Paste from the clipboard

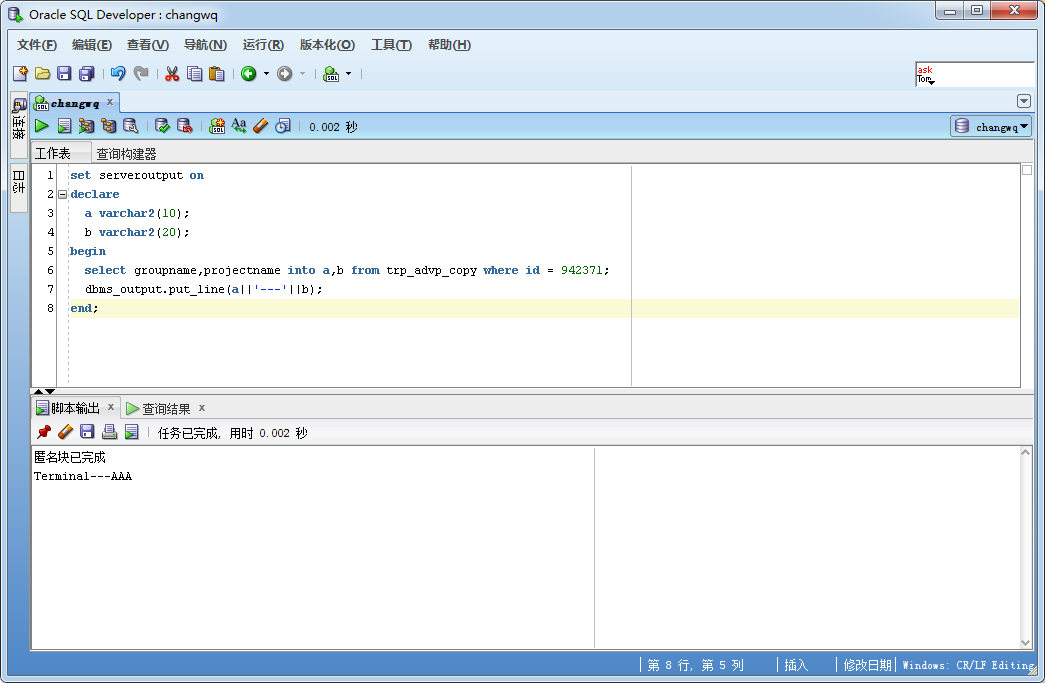(217, 73)
